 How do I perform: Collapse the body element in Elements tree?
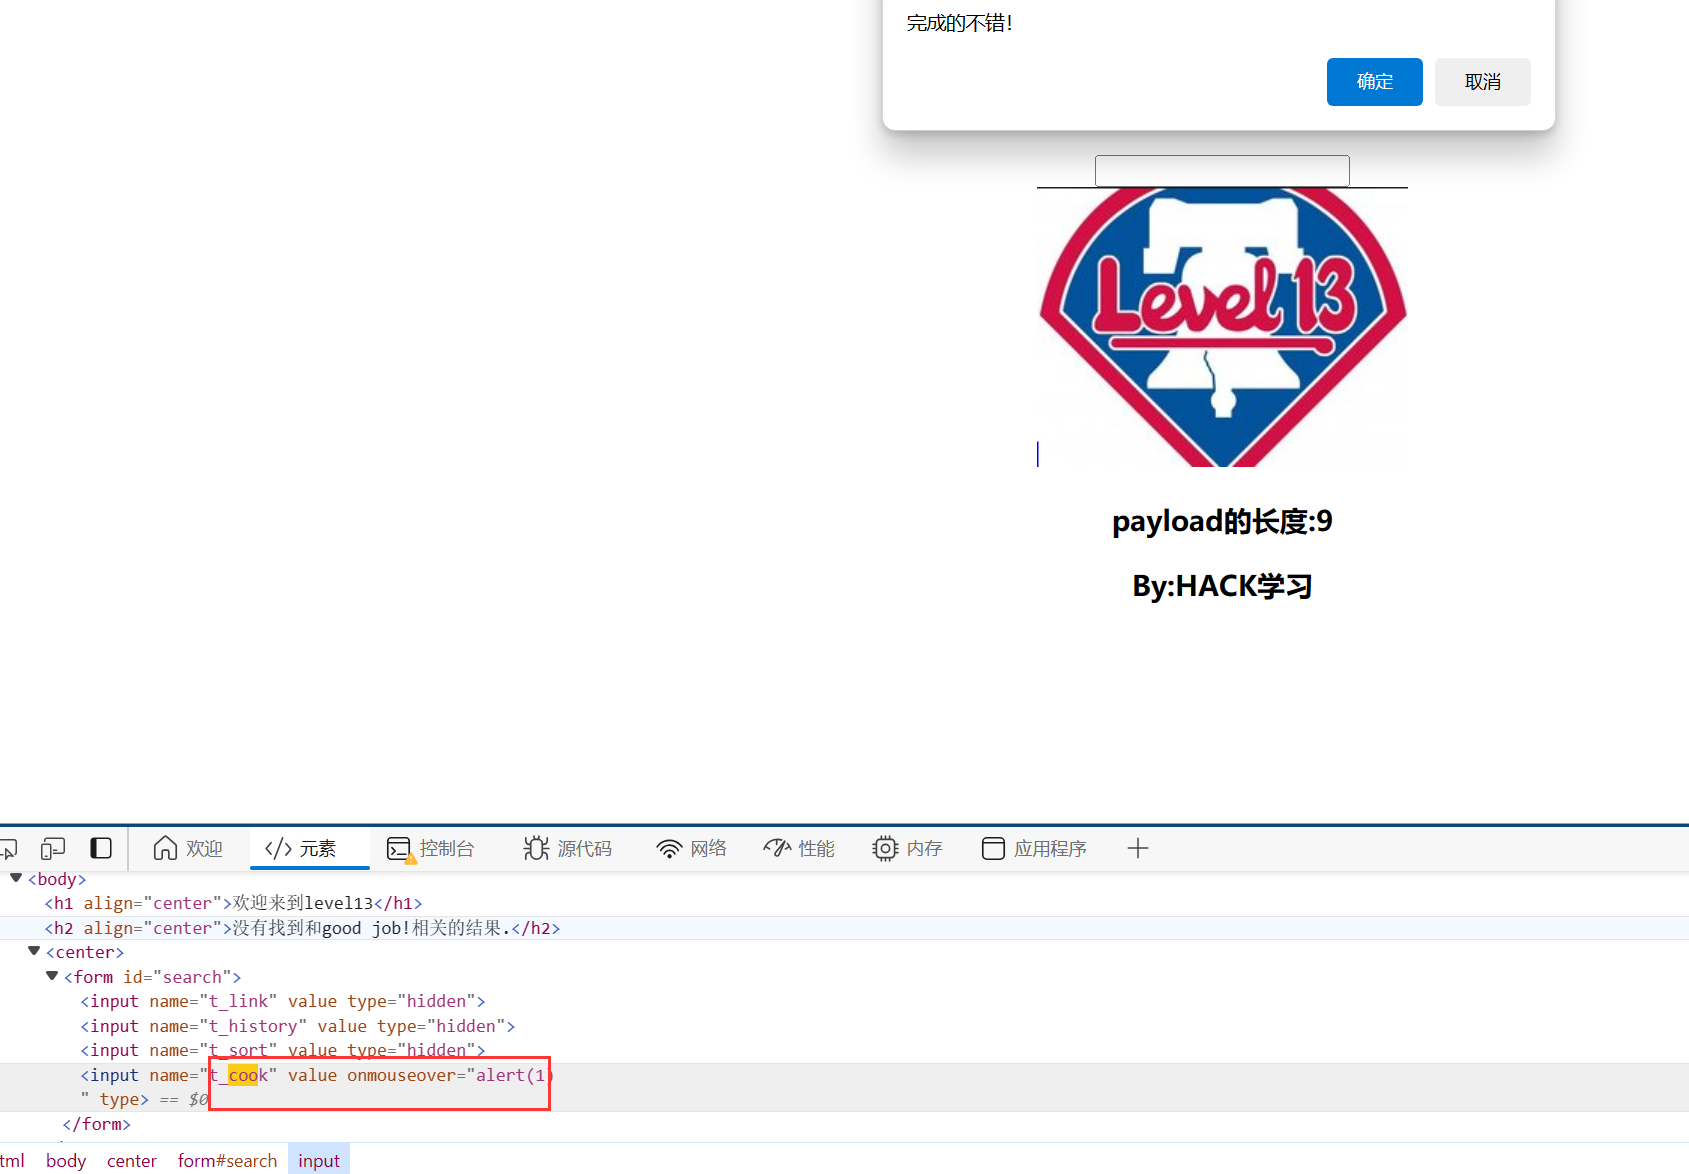click(15, 878)
